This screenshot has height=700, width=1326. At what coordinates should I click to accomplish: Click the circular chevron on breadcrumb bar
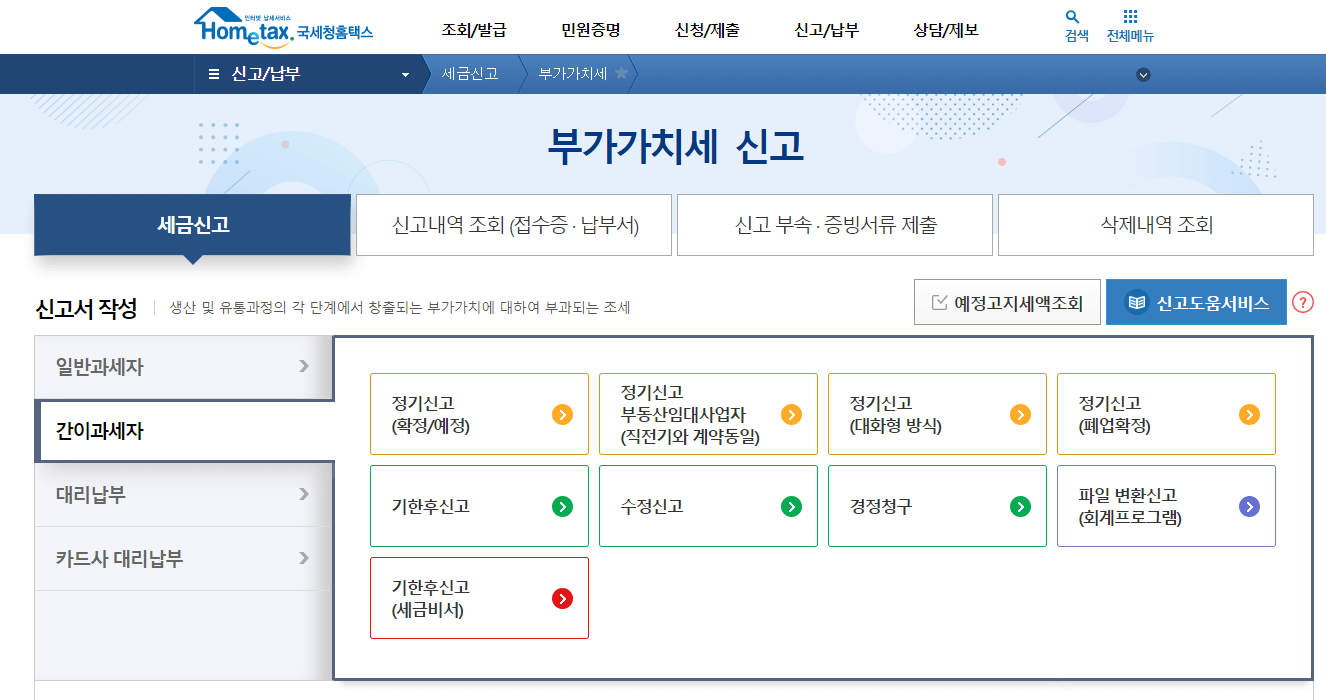pos(1142,74)
